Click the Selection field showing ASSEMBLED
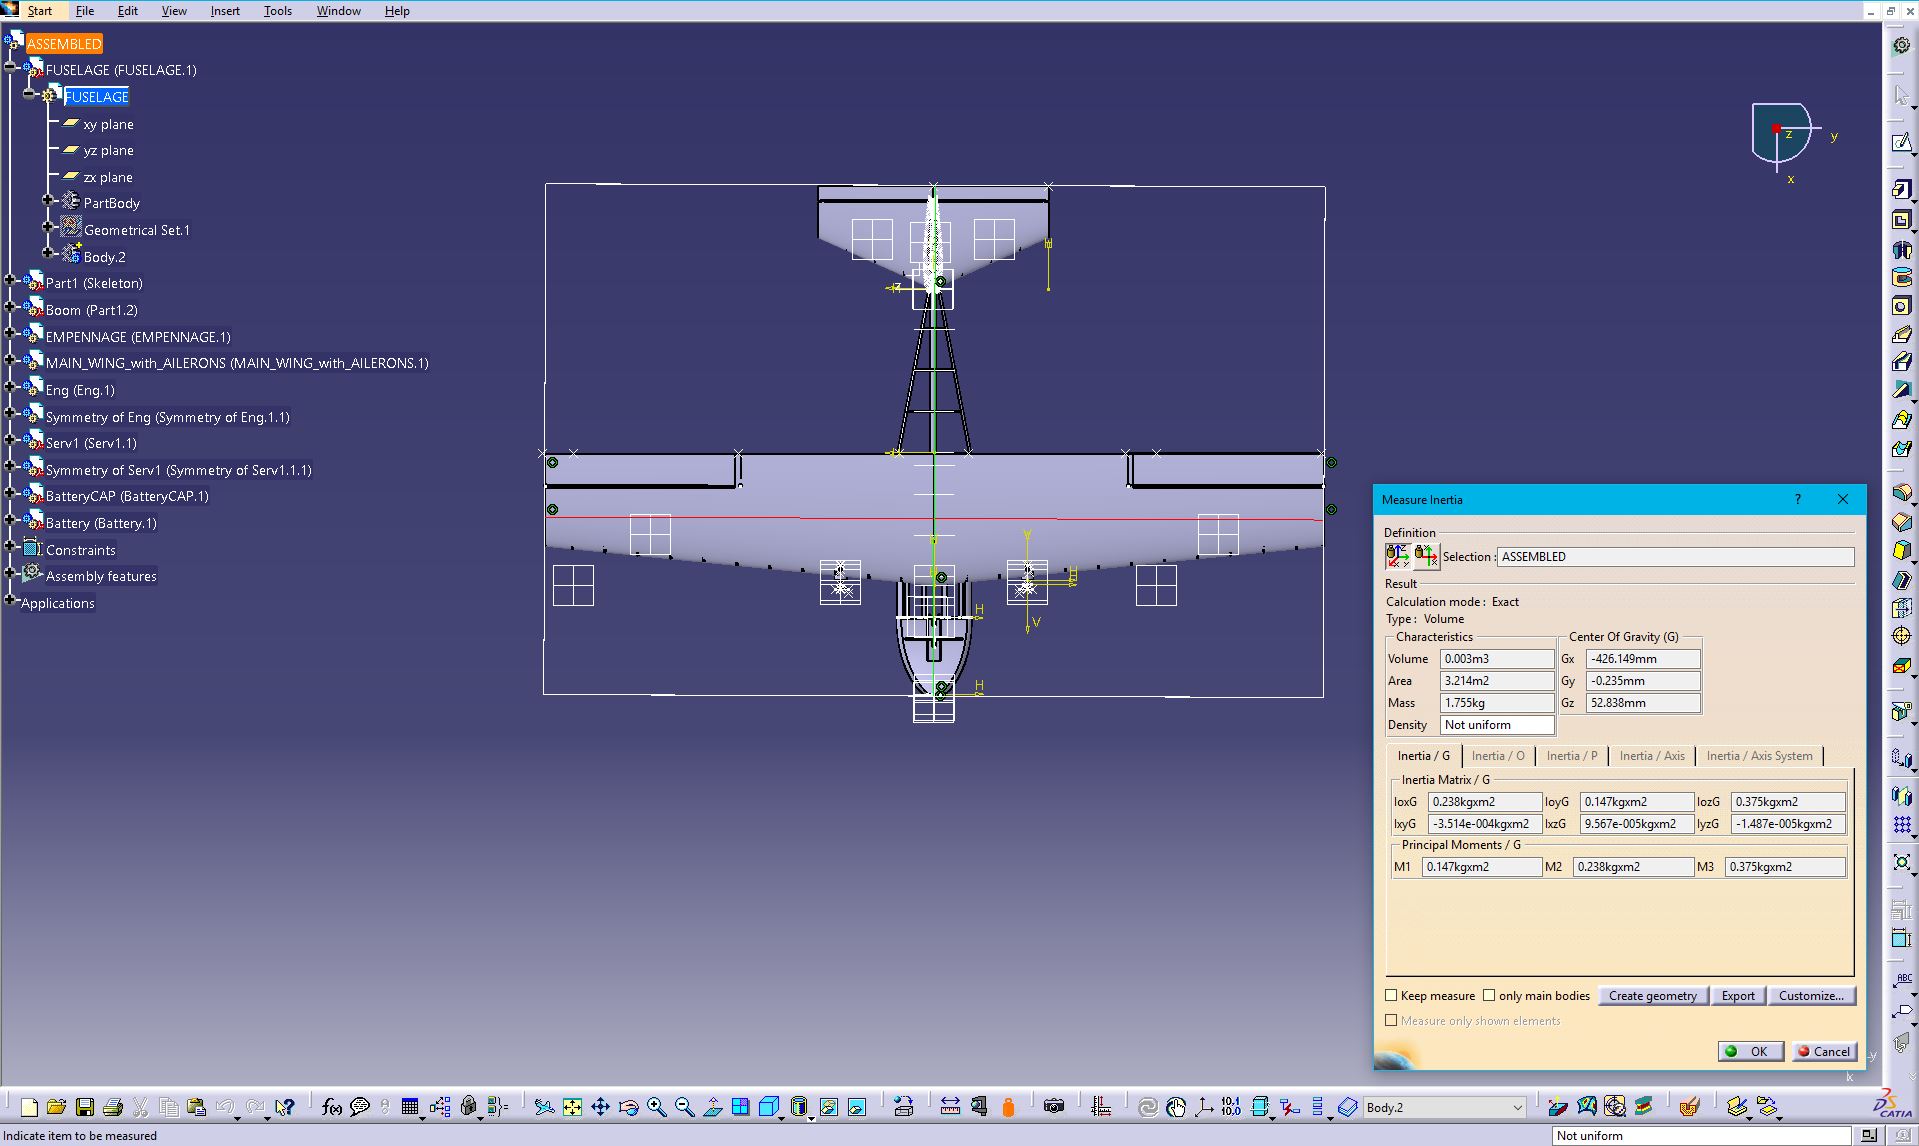The width and height of the screenshot is (1919, 1146). pyautogui.click(x=1675, y=557)
